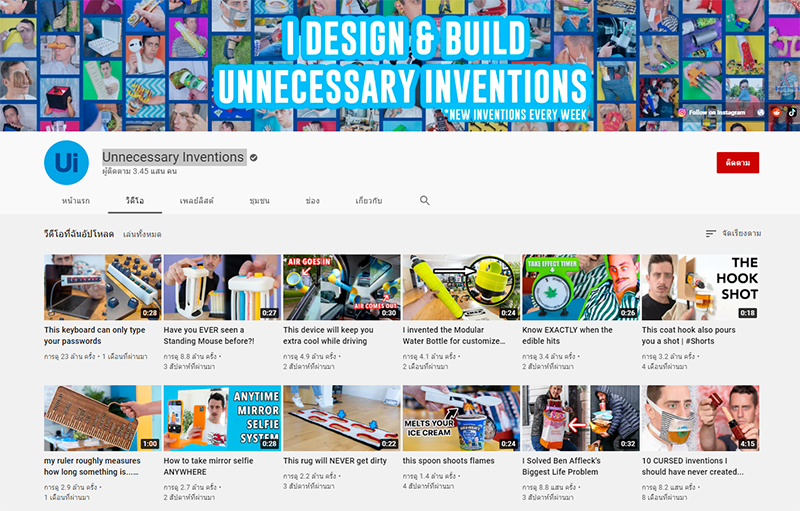The width and height of the screenshot is (800, 511).
Task: Click title '10 CURSED inventions I should have never created'
Action: coord(692,466)
